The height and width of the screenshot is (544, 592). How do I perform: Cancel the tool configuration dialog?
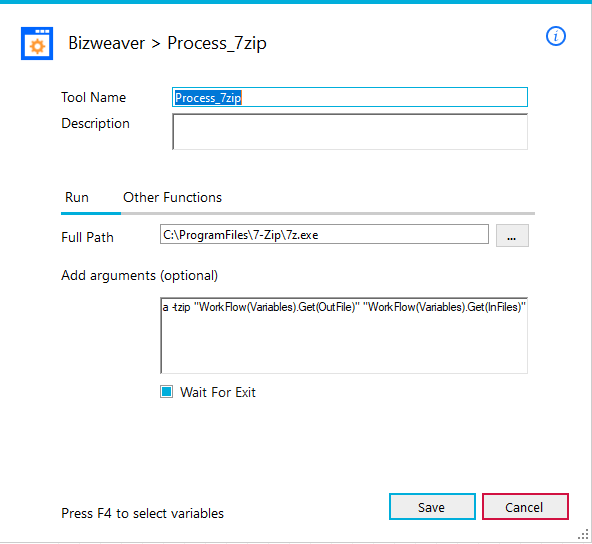[525, 507]
